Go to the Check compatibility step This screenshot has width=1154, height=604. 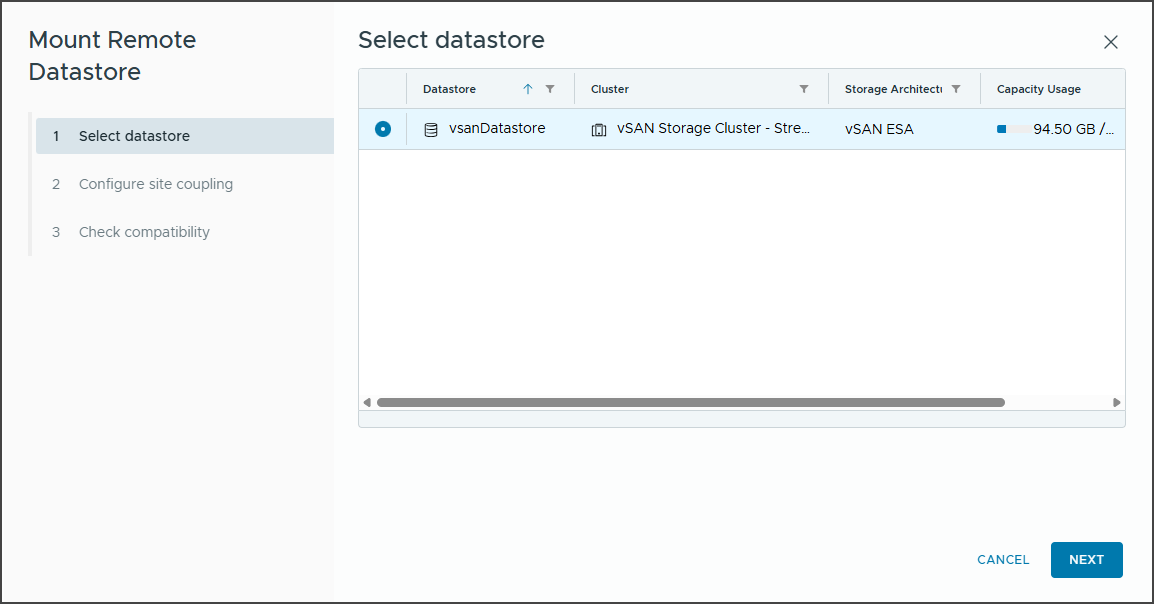144,231
